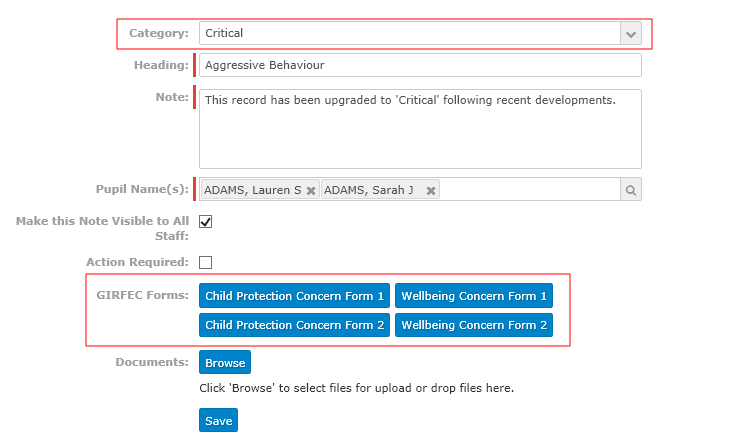756x443 pixels.
Task: Select the ADAMS, Lauren S pupil tag
Action: (x=253, y=190)
